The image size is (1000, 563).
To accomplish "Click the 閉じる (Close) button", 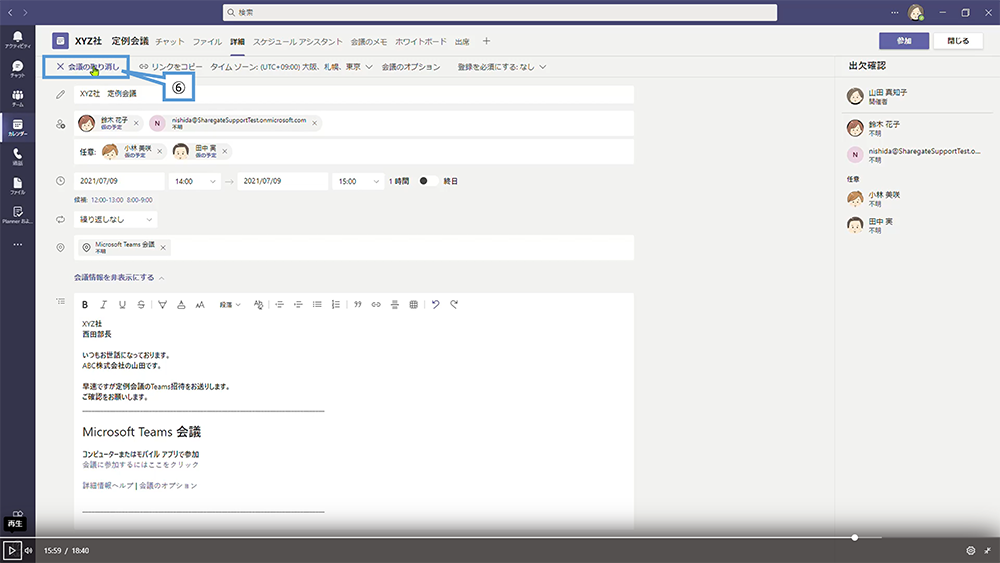I will pyautogui.click(x=958, y=41).
